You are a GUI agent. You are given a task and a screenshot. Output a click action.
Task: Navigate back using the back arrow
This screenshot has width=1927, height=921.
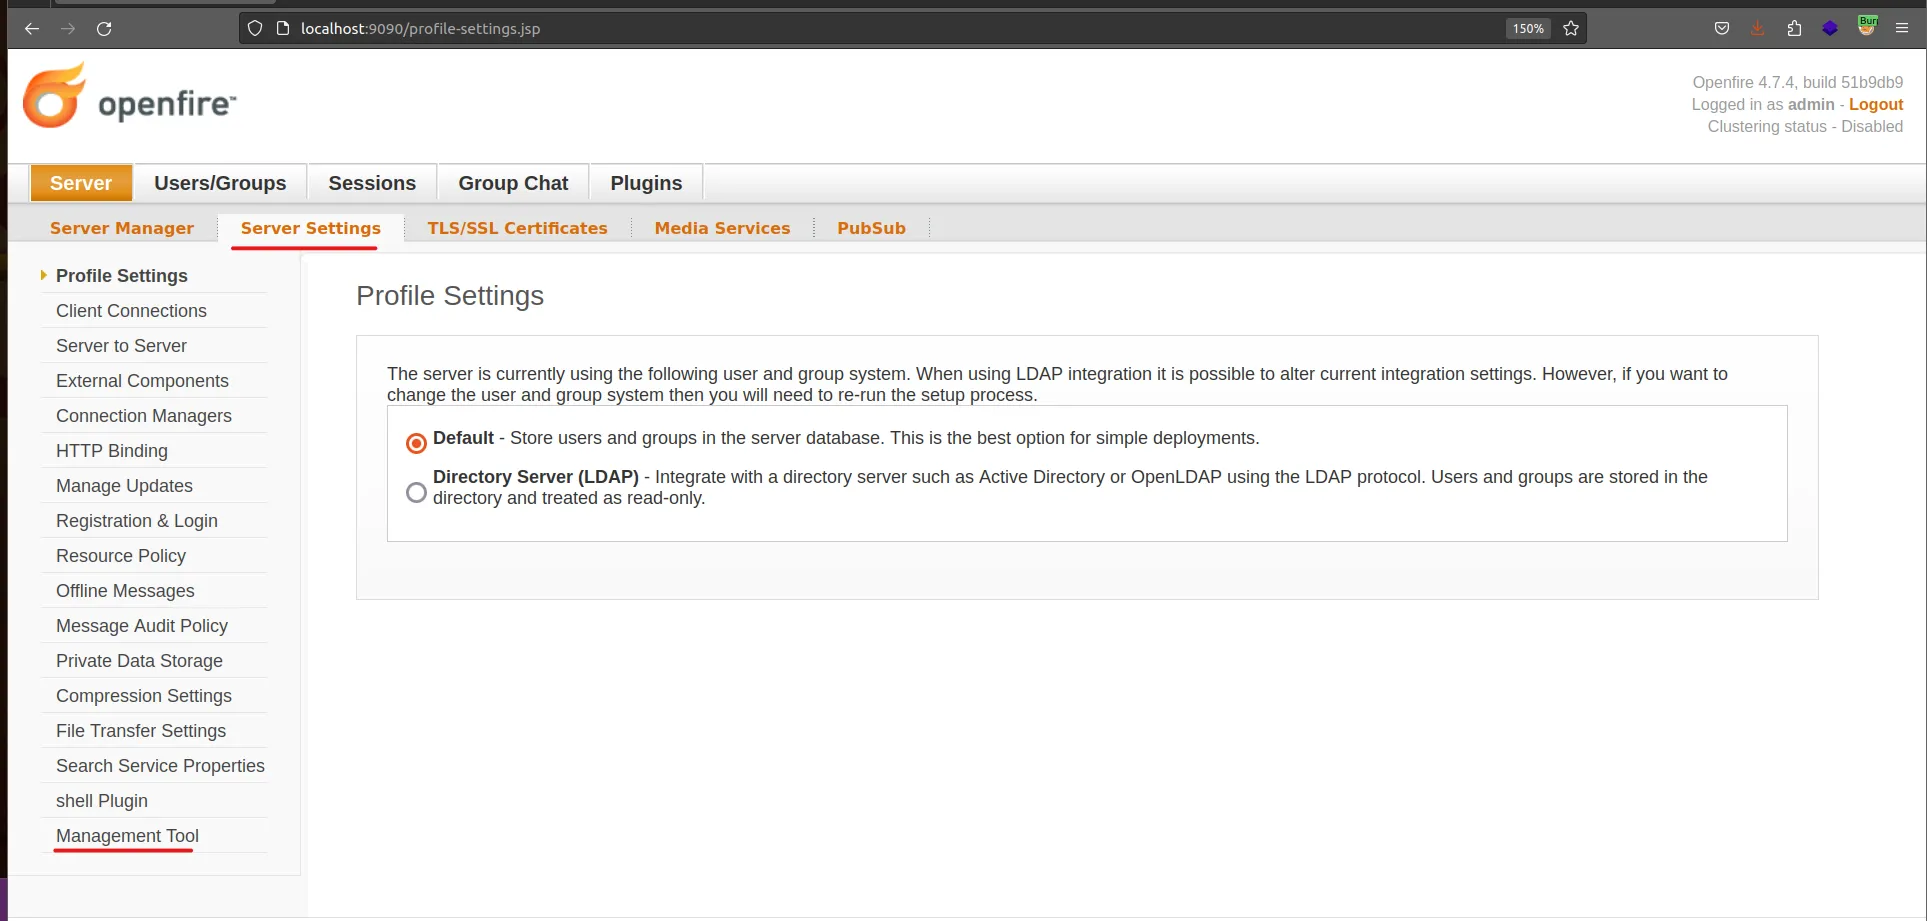31,28
